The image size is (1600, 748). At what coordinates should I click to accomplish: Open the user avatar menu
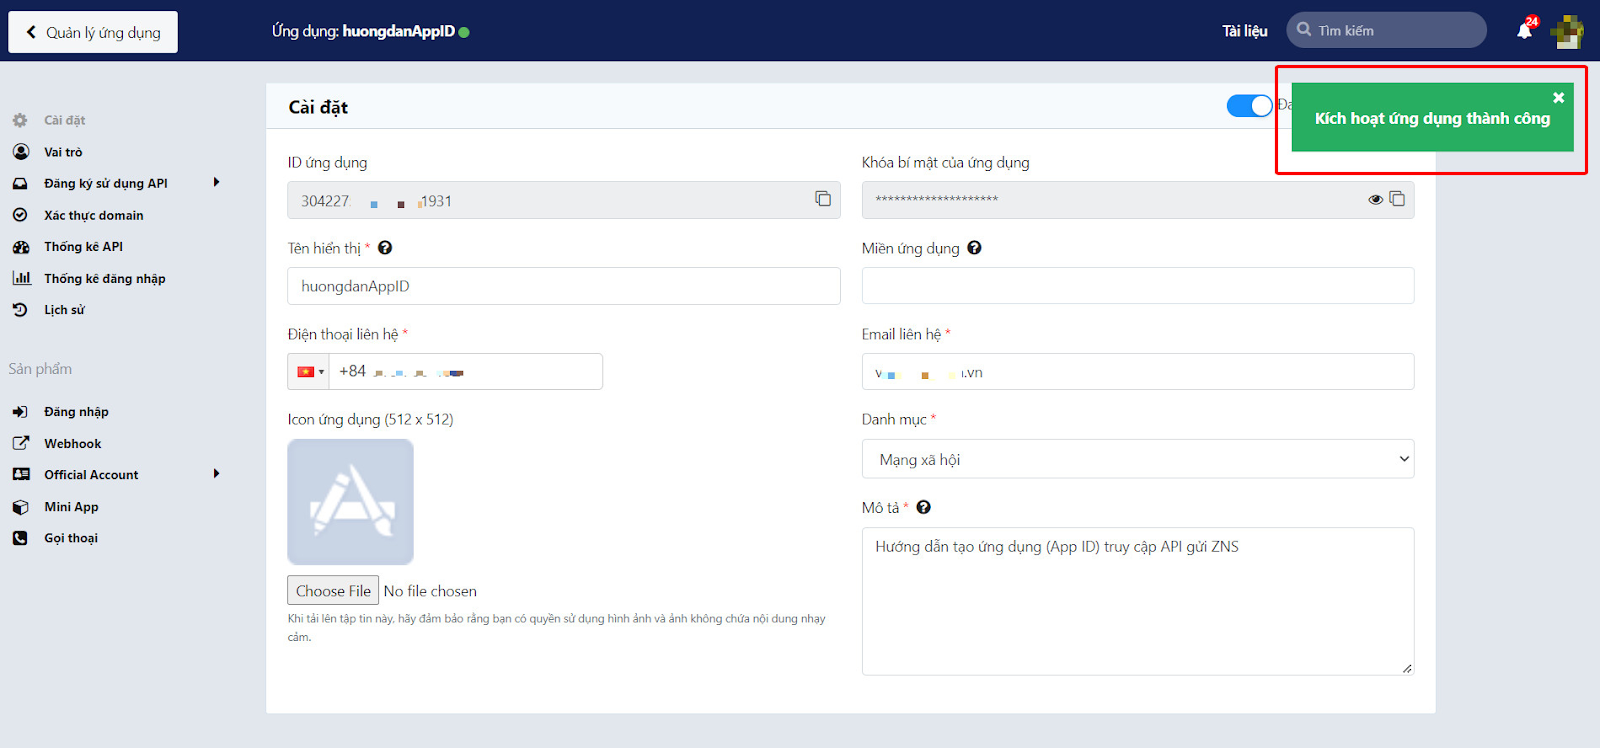point(1566,31)
